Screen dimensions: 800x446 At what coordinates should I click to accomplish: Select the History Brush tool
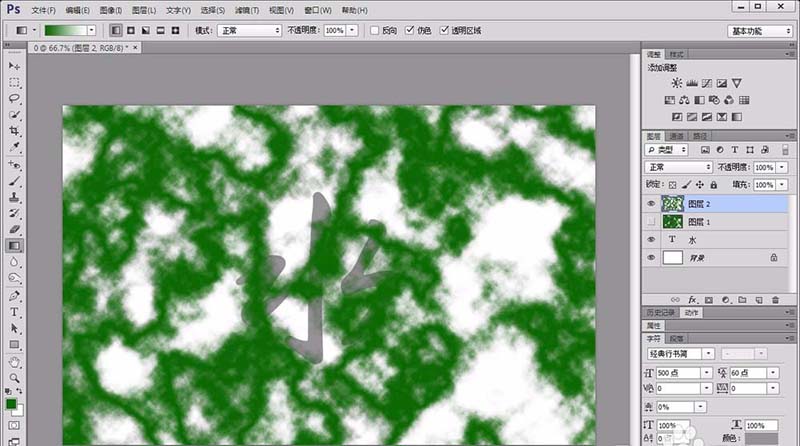14,213
